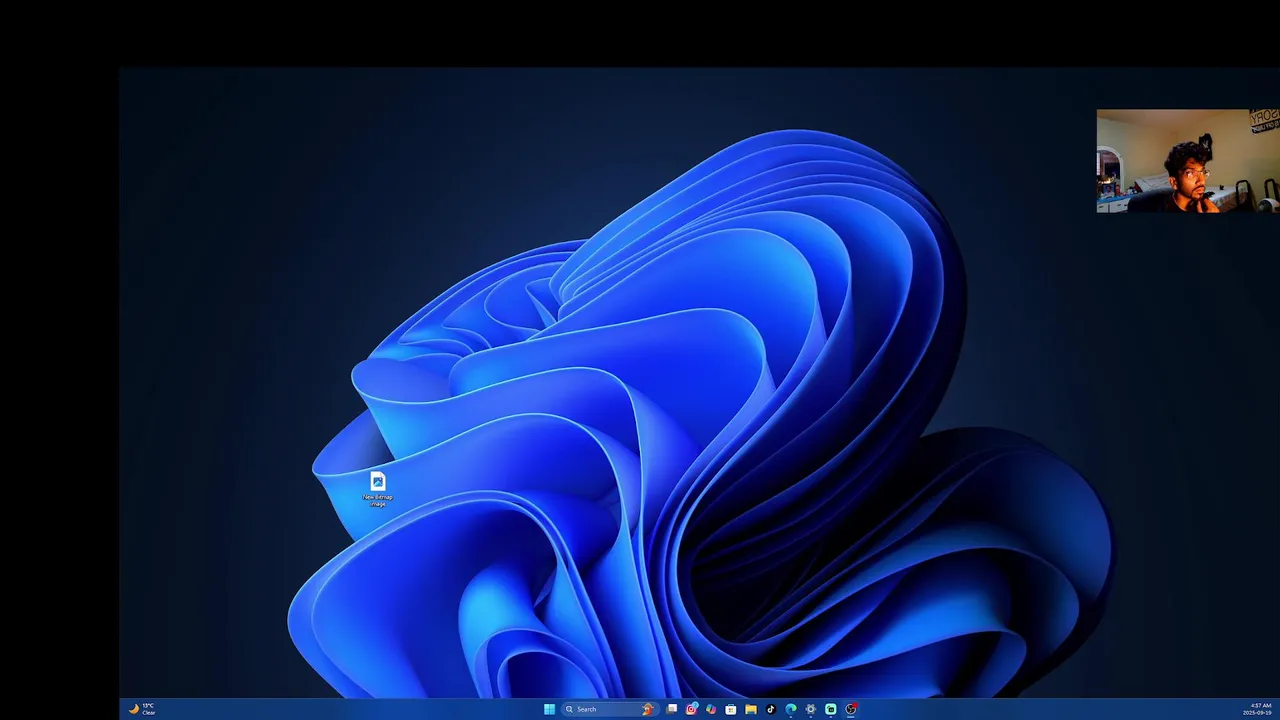Open the weather widget showing Clear
This screenshot has height=720, width=1280.
pos(142,709)
